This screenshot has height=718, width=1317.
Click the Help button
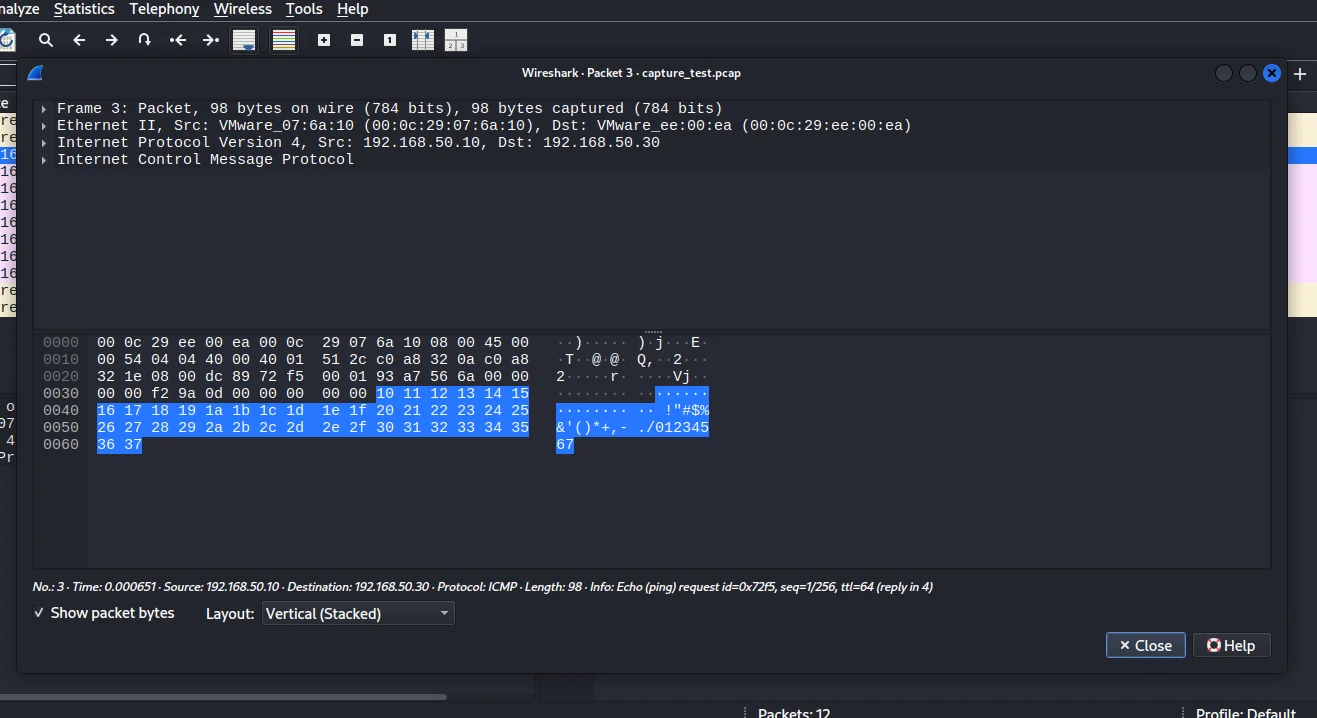click(1231, 645)
